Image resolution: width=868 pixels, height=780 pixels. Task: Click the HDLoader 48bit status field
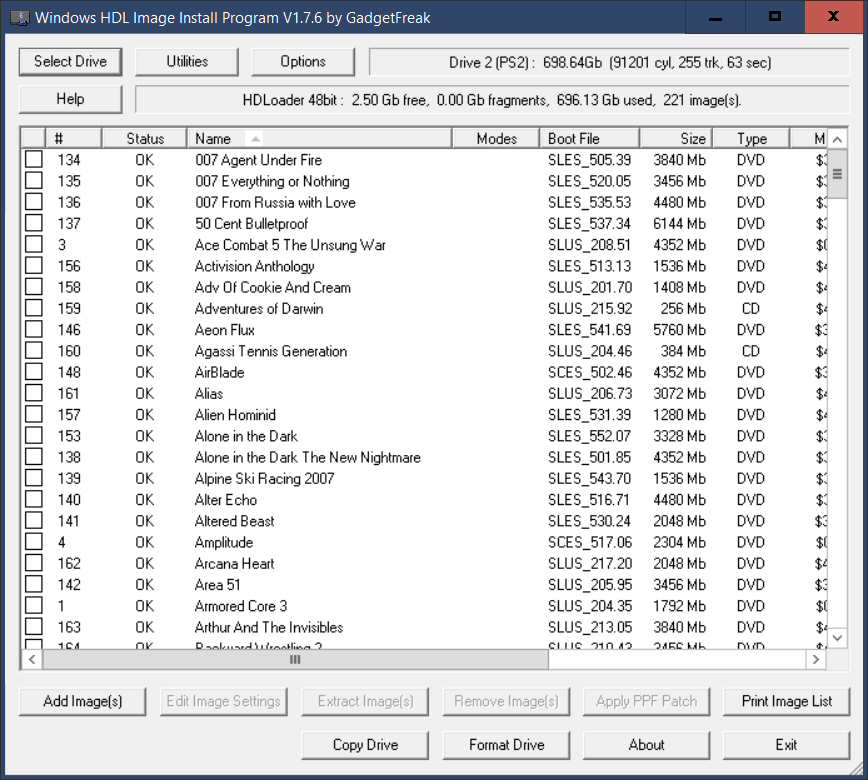492,100
